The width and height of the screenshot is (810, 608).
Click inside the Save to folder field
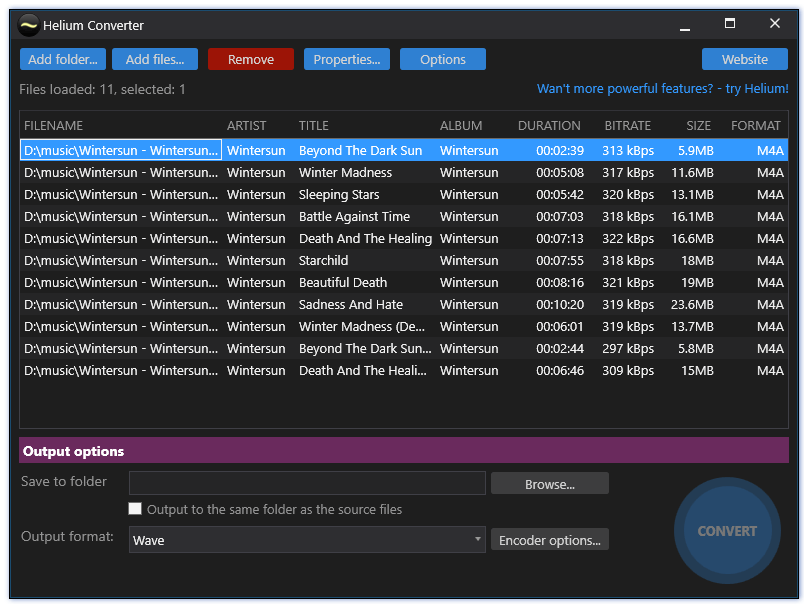coord(307,484)
